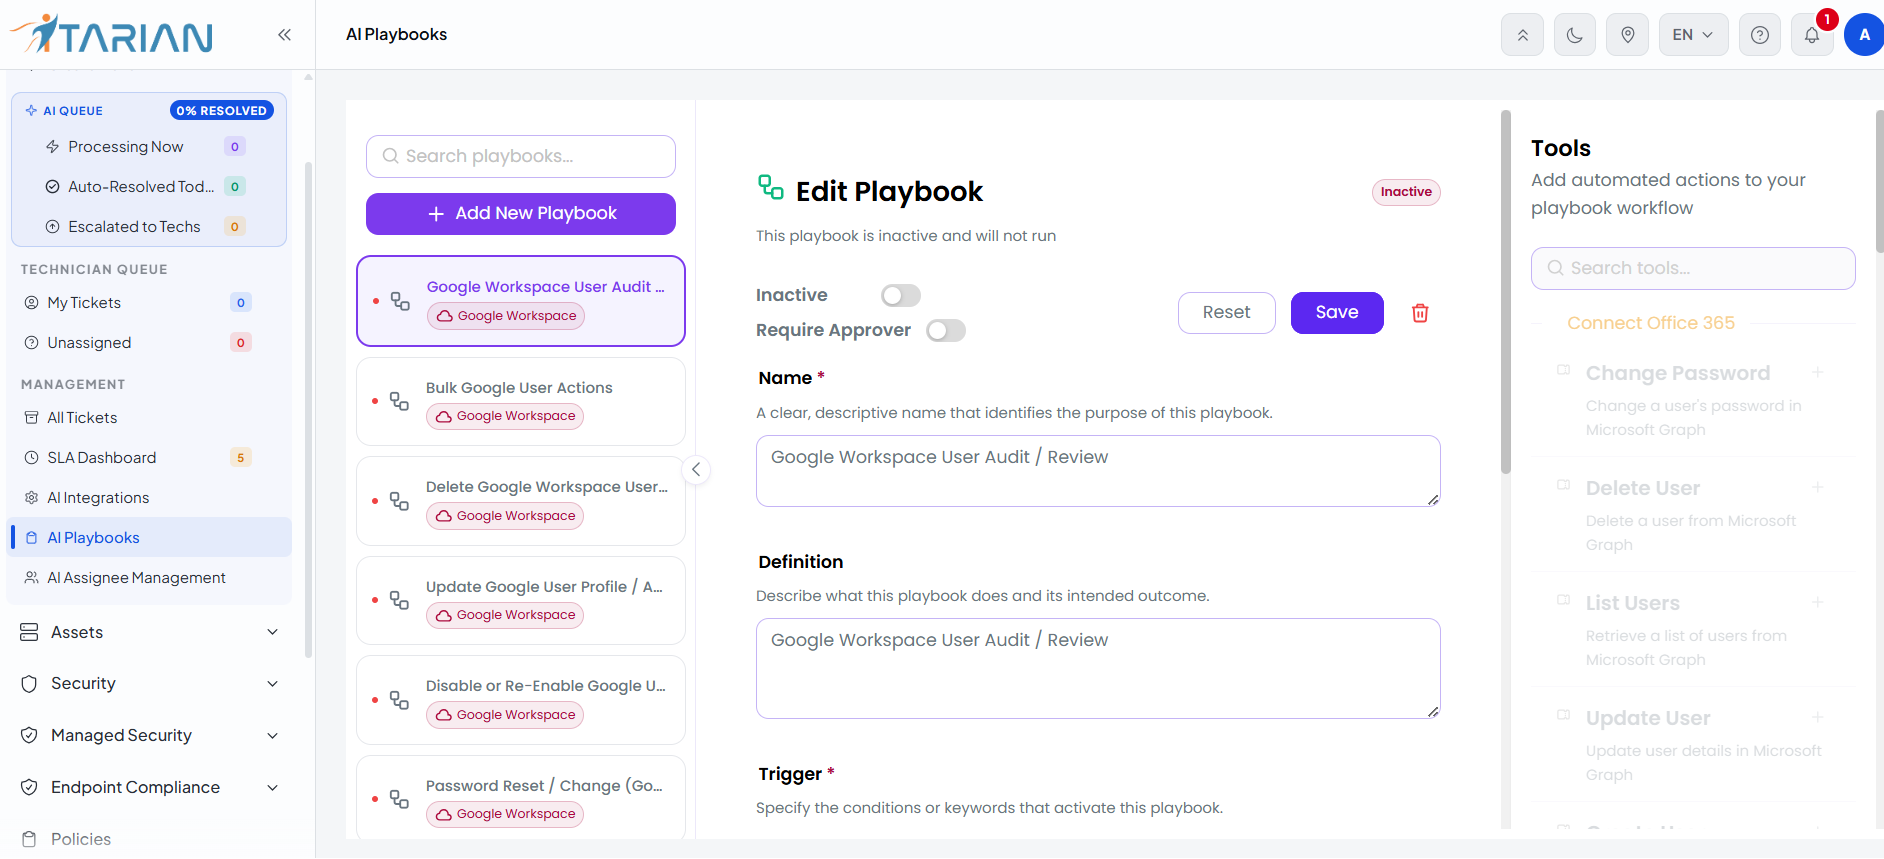This screenshot has height=859, width=1884.
Task: Collapse the sidebar with double chevron icon
Action: 284,35
